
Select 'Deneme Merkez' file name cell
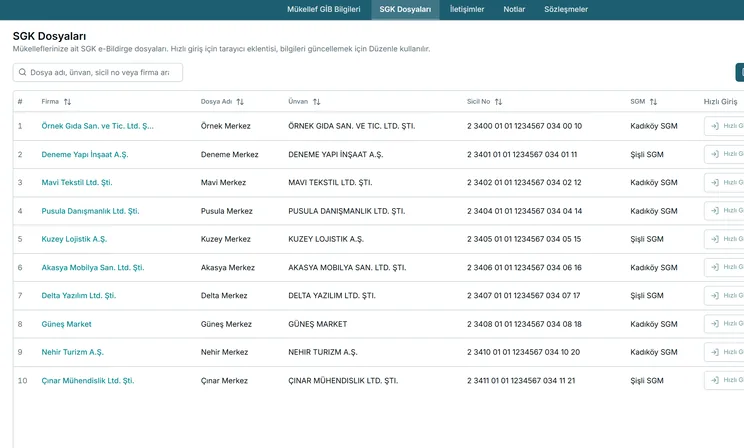pyautogui.click(x=229, y=154)
